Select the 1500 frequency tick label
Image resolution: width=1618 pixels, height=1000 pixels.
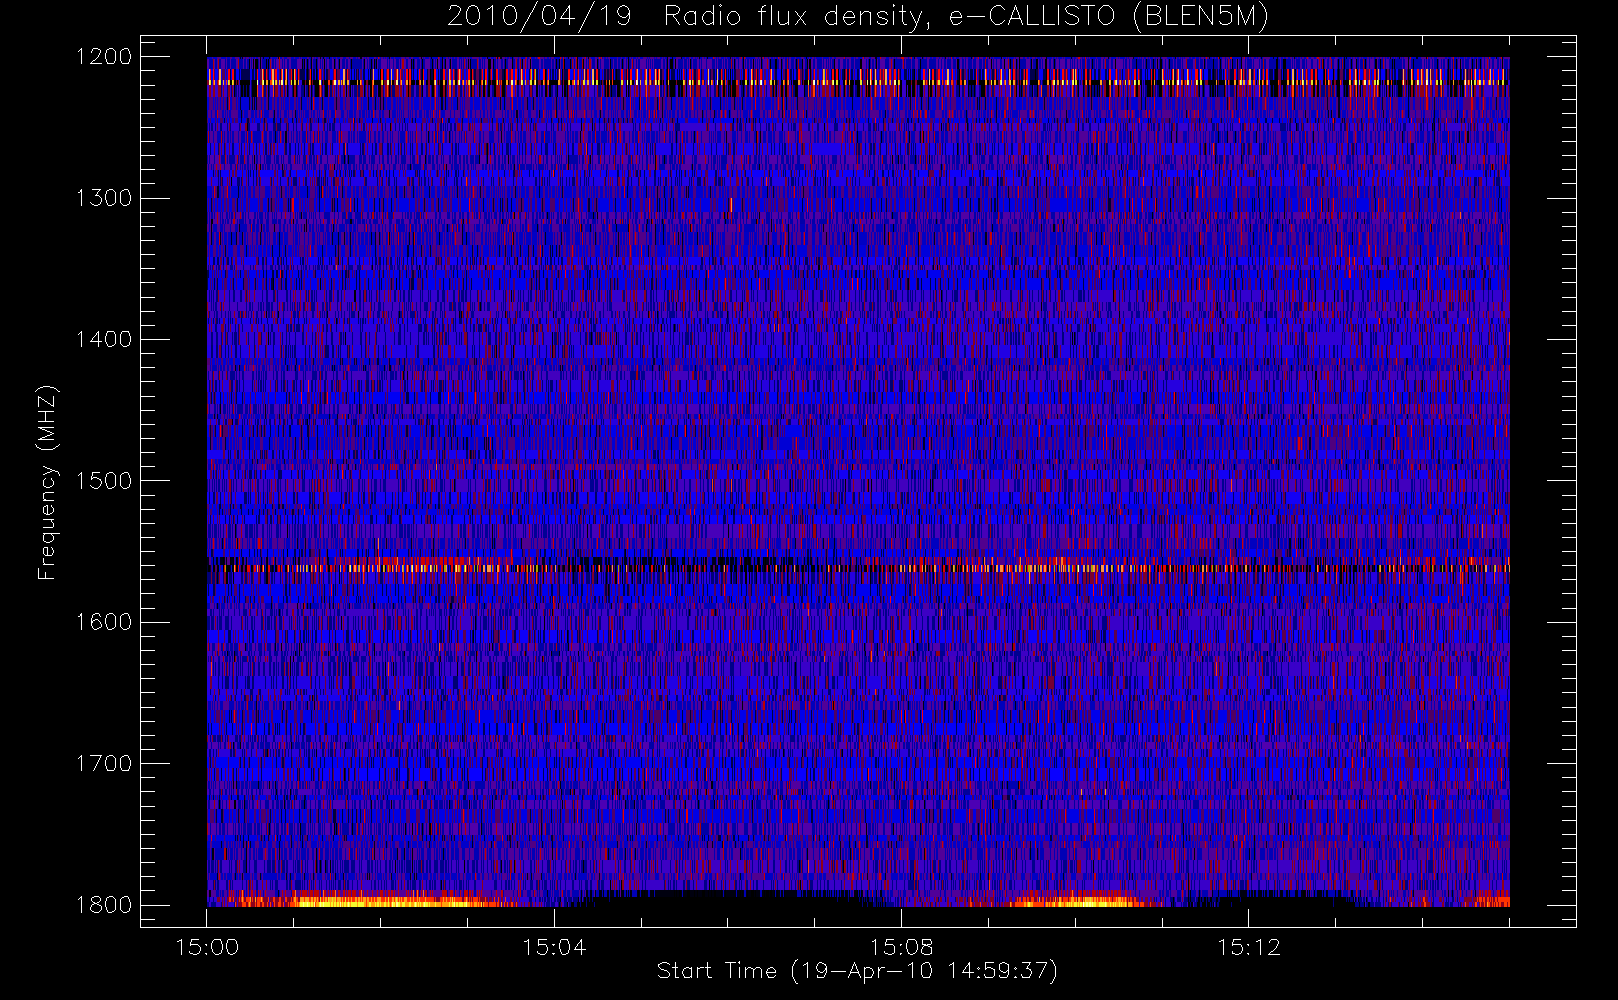coord(104,481)
